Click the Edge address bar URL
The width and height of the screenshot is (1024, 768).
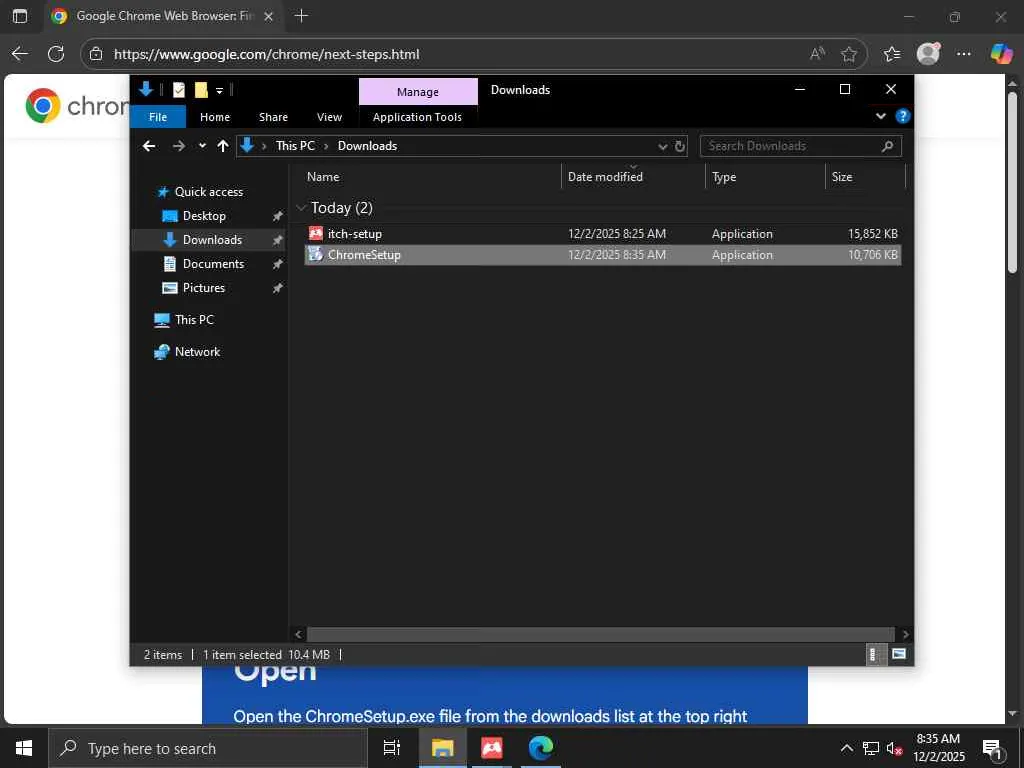[266, 54]
